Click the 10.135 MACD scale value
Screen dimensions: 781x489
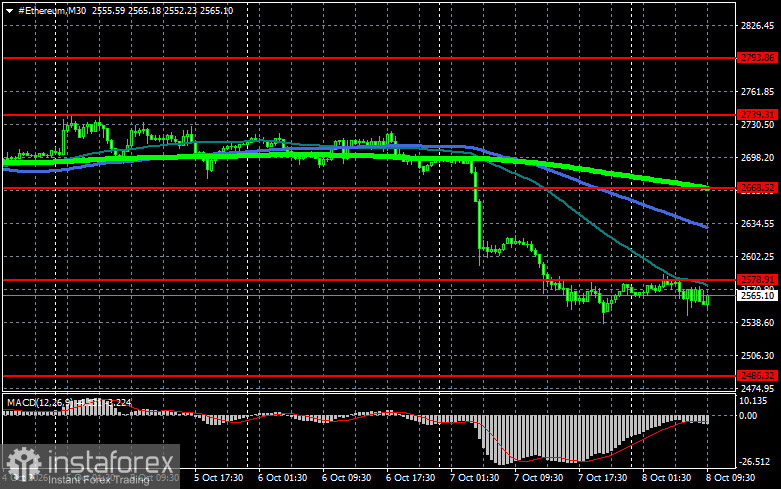click(x=753, y=401)
